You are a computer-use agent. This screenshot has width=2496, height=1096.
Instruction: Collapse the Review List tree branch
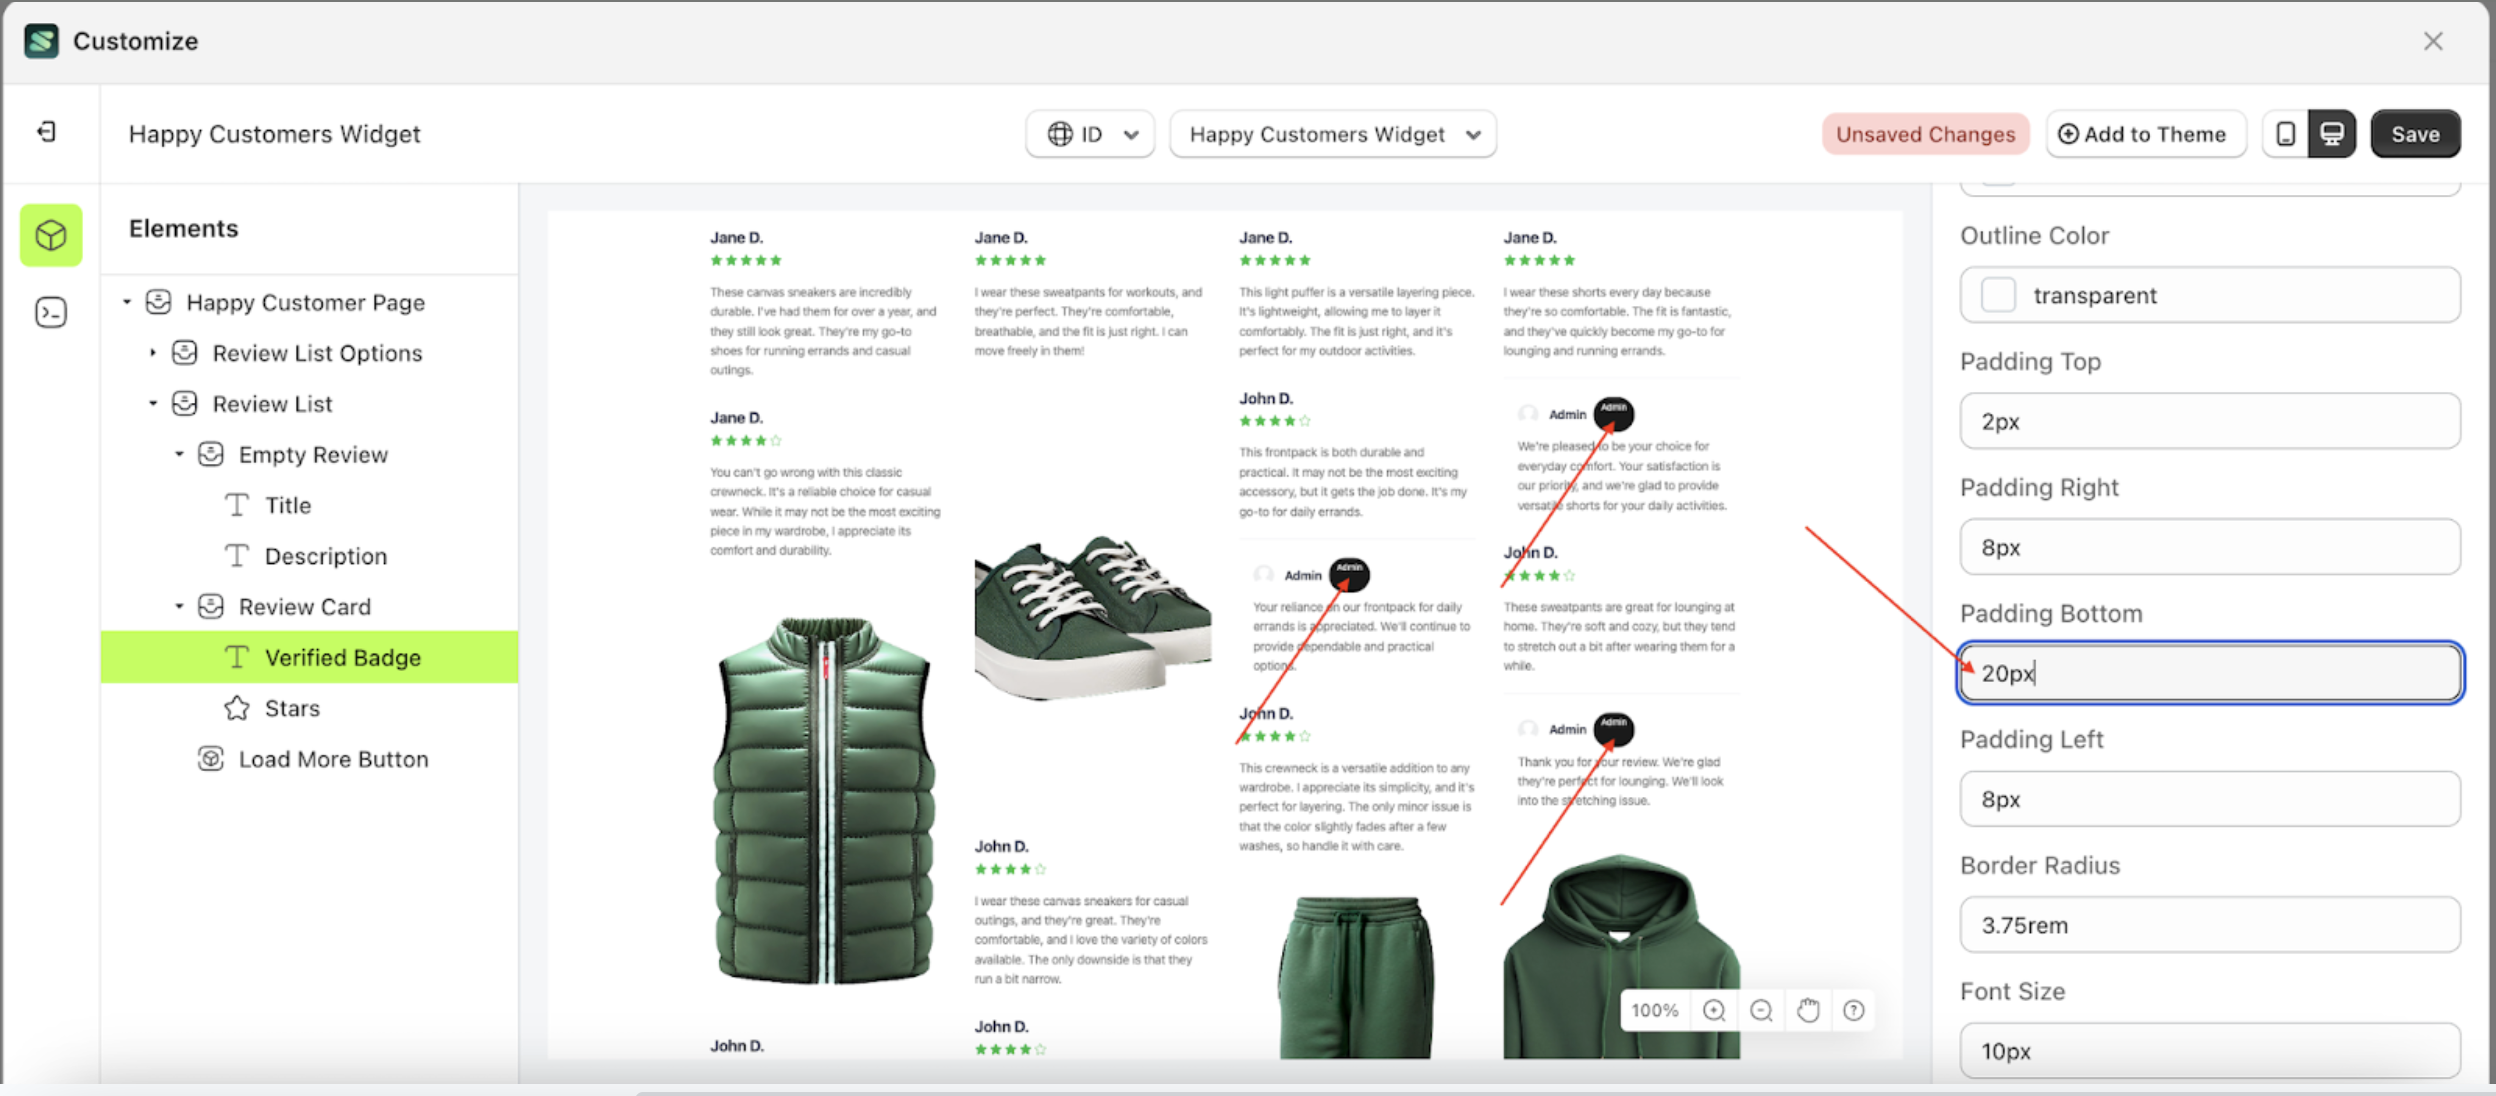point(153,403)
